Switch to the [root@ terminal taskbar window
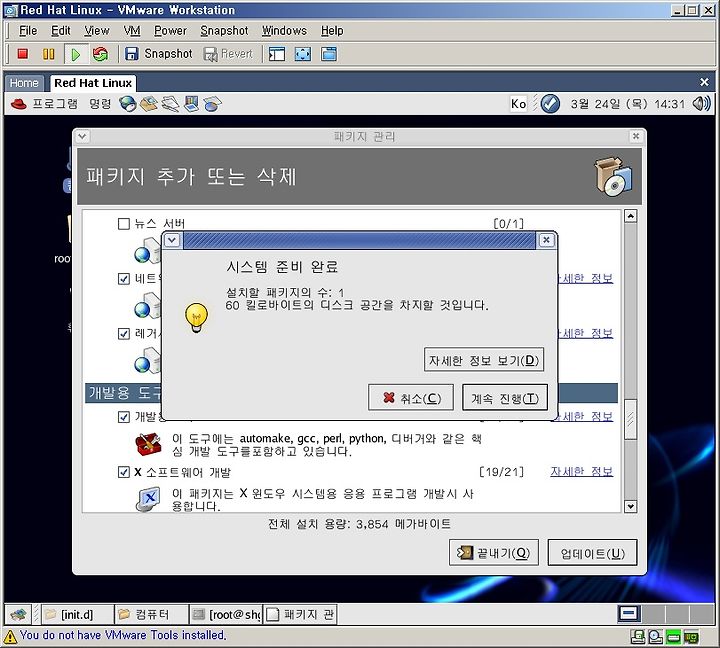 [225, 614]
